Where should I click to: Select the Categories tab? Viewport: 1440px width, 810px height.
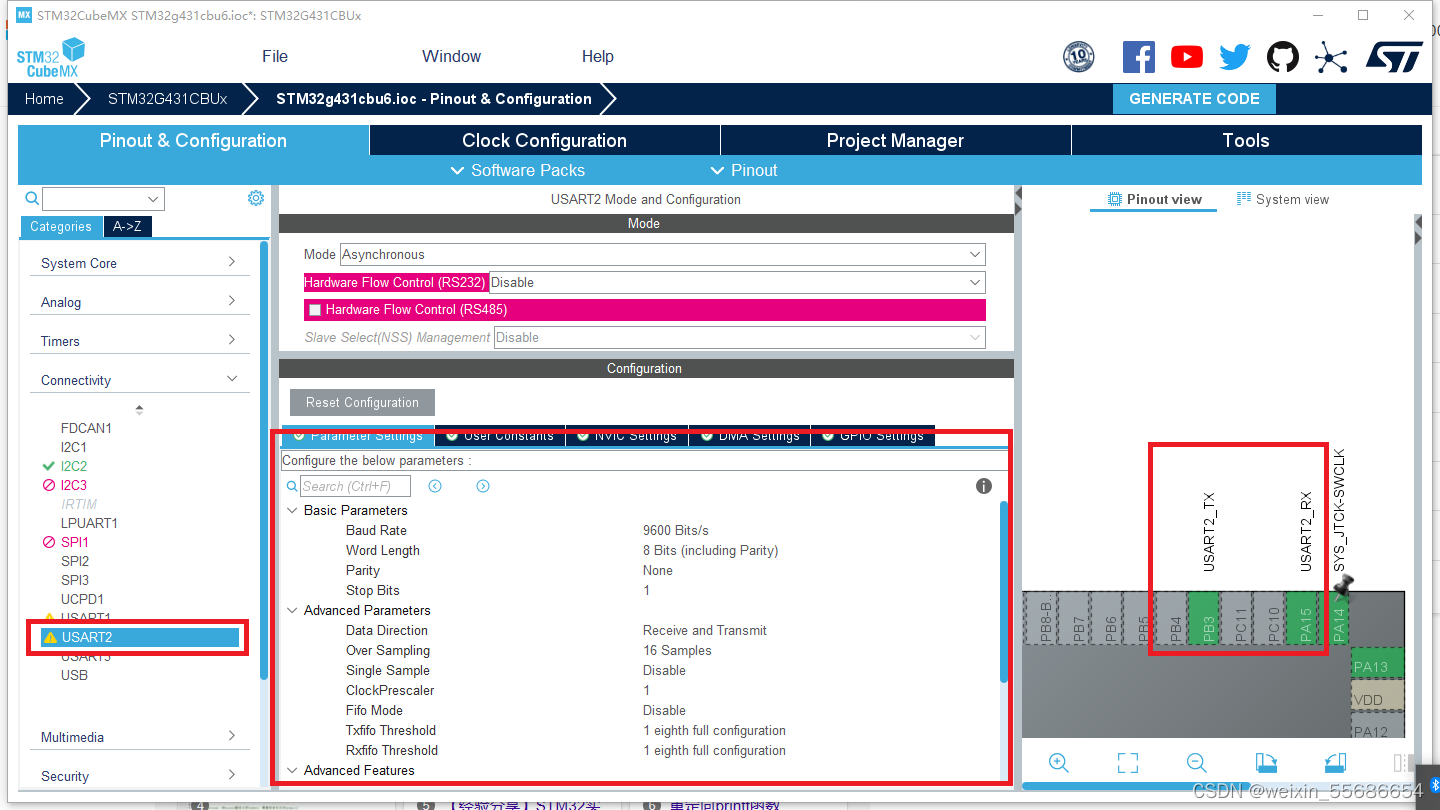click(x=61, y=227)
